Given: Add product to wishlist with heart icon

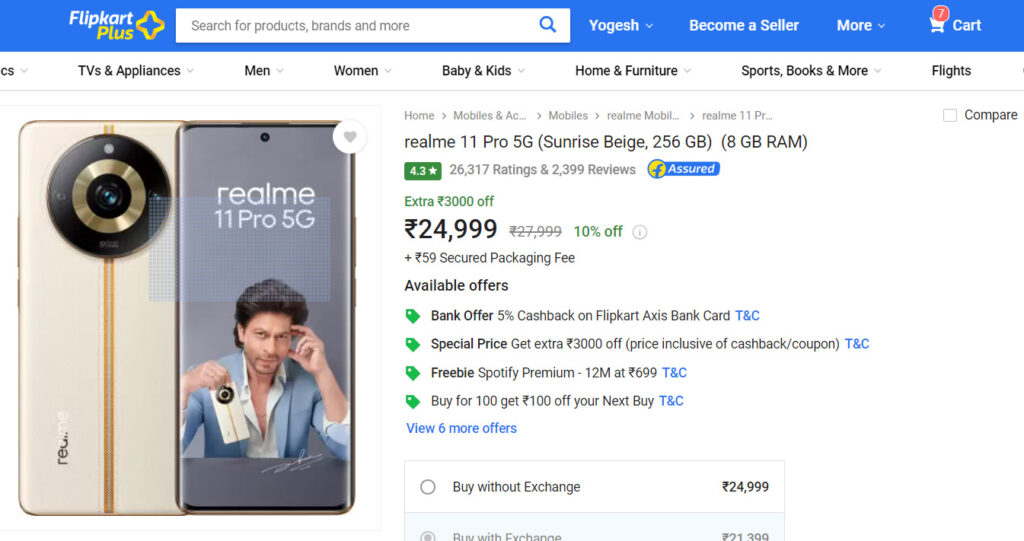Looking at the screenshot, I should pyautogui.click(x=350, y=137).
